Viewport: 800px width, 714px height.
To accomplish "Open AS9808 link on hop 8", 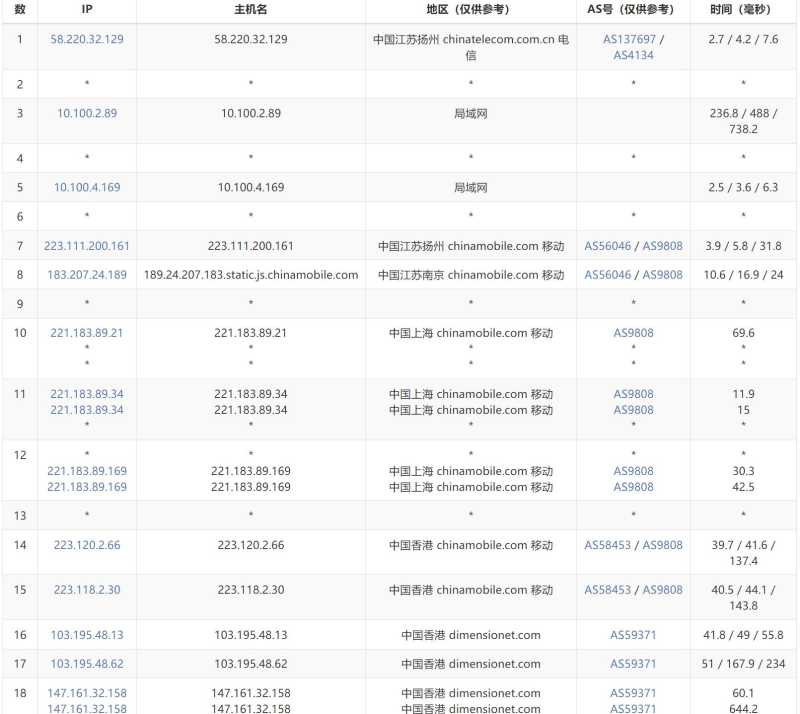I will coord(661,274).
